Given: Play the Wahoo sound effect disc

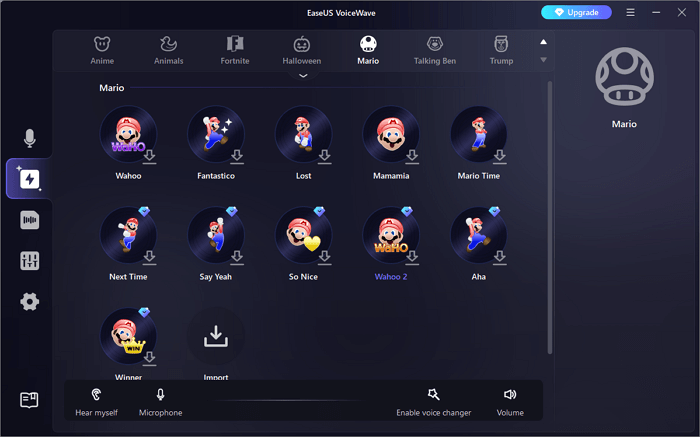Looking at the screenshot, I should pyautogui.click(x=128, y=134).
